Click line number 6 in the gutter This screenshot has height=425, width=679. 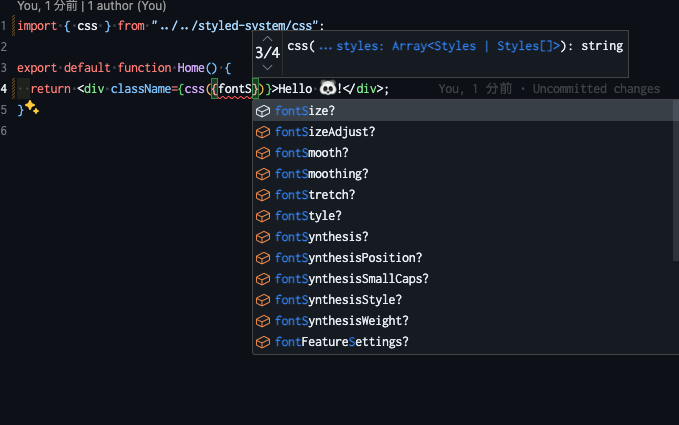pyautogui.click(x=4, y=130)
